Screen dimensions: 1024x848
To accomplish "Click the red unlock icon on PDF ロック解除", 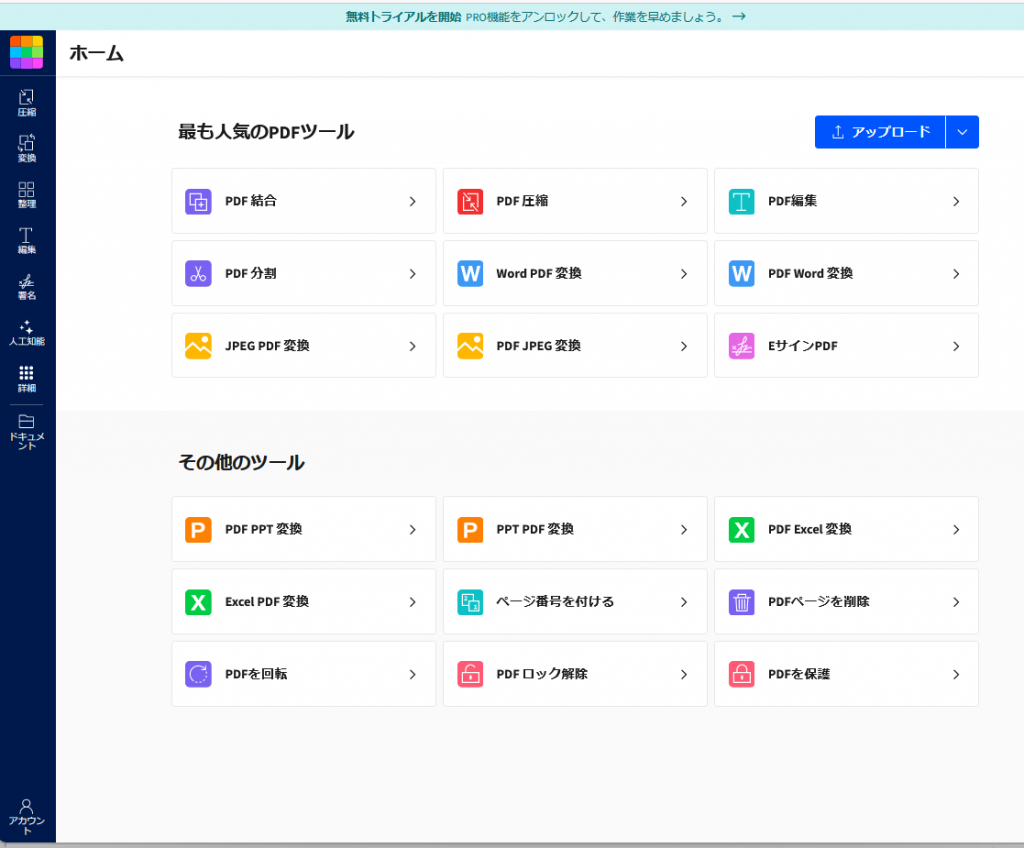I will point(470,674).
